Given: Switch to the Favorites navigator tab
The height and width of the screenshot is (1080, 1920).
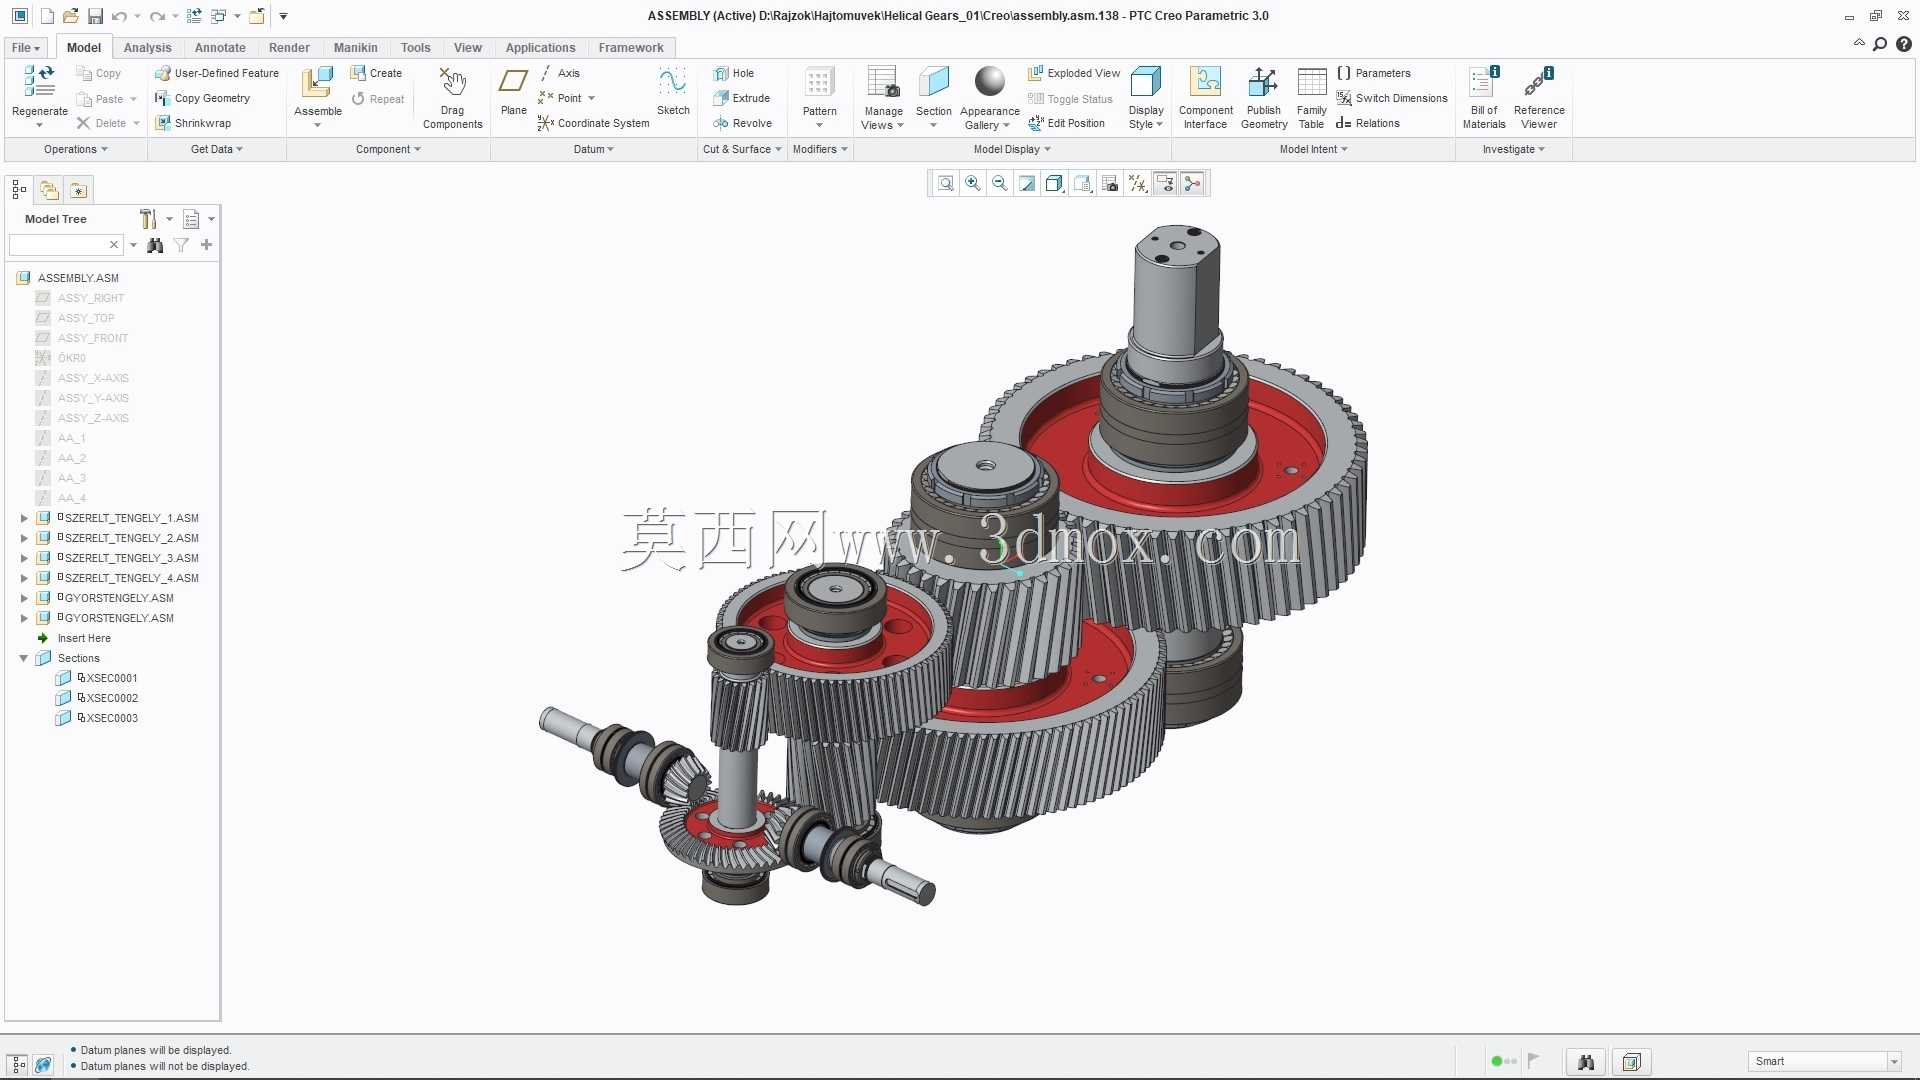Looking at the screenshot, I should tap(79, 190).
